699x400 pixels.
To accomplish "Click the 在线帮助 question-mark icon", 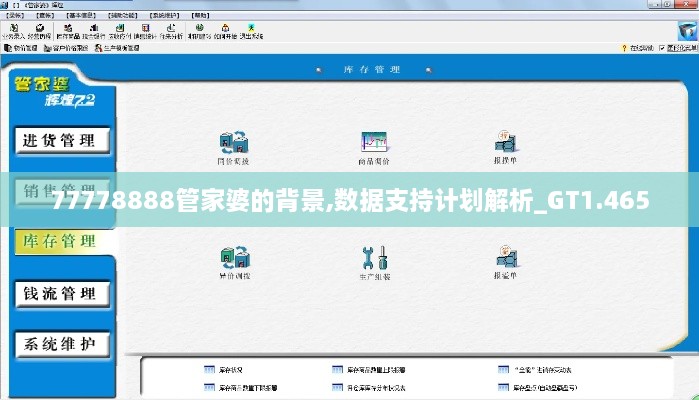I will [x=624, y=48].
